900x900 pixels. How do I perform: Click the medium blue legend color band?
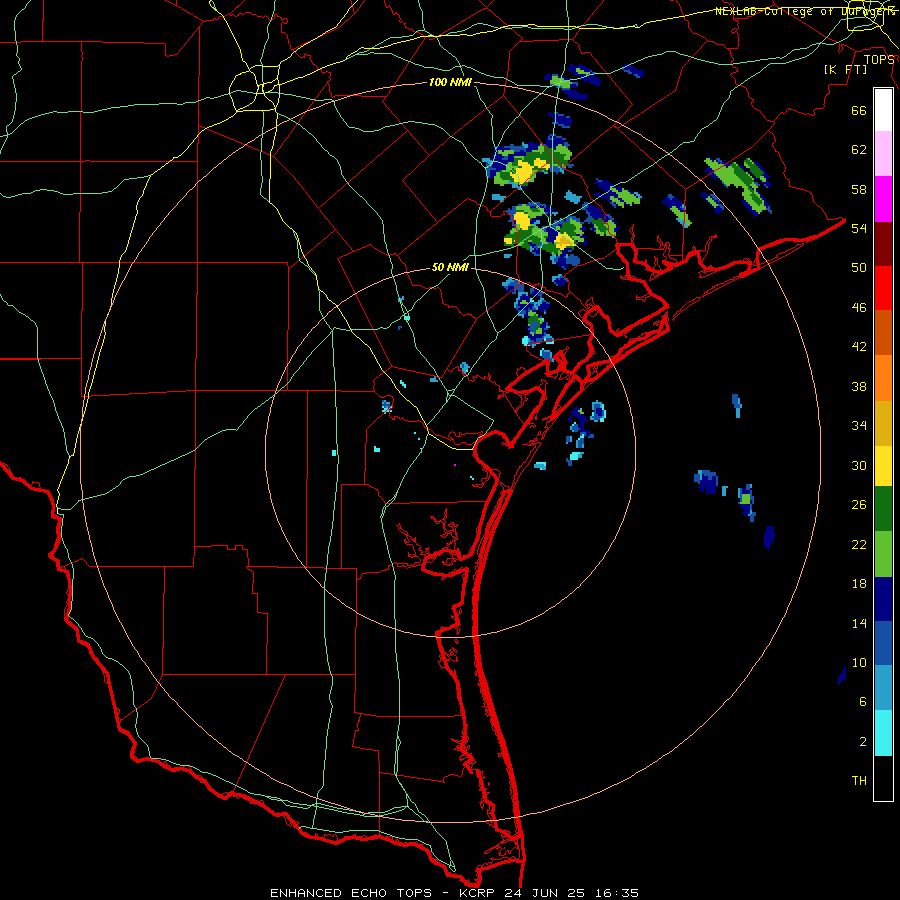(883, 643)
